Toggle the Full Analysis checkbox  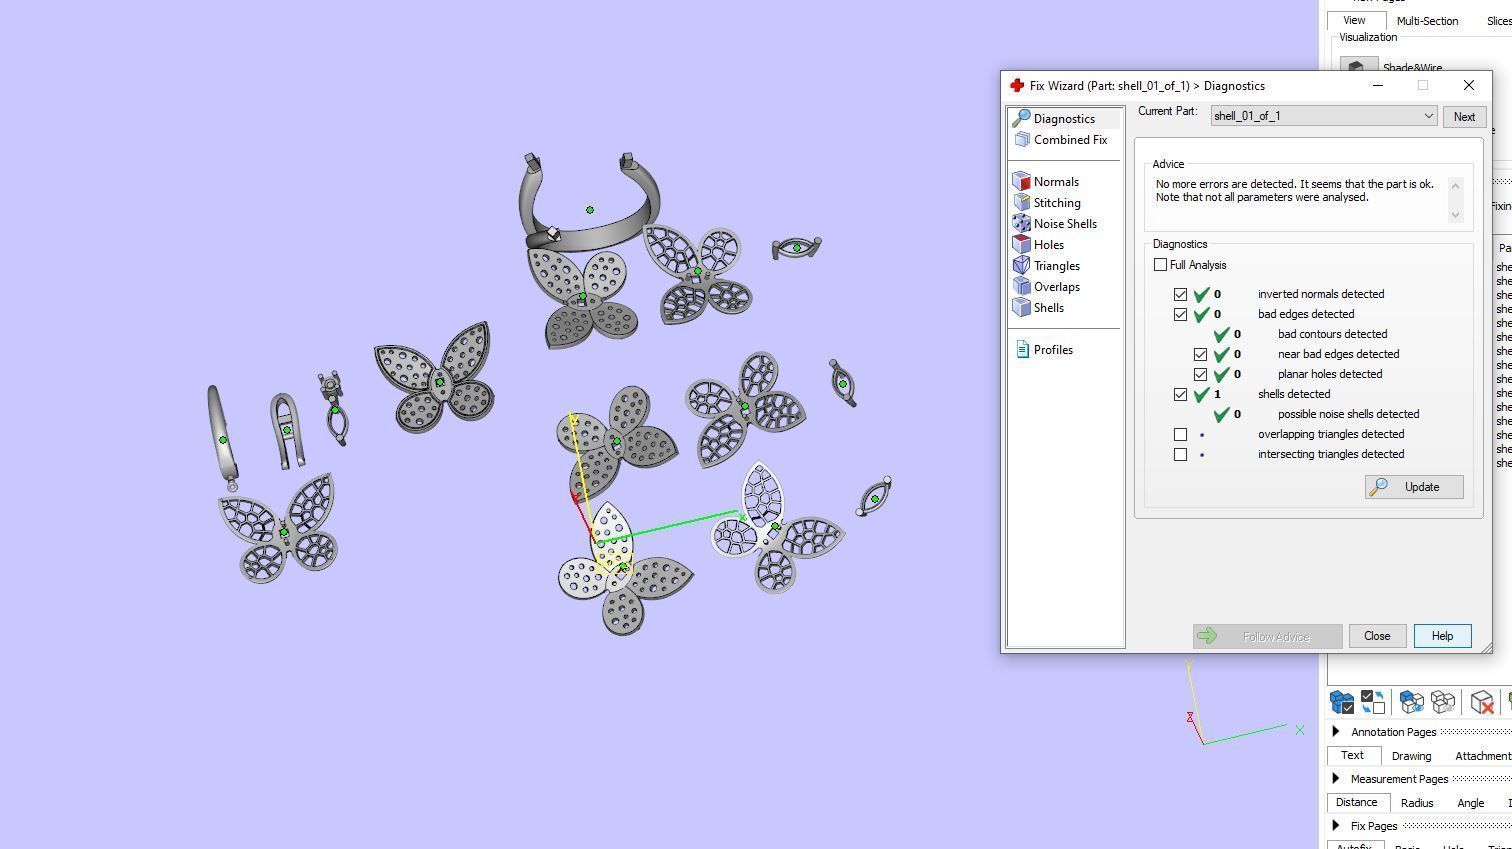coord(1160,265)
